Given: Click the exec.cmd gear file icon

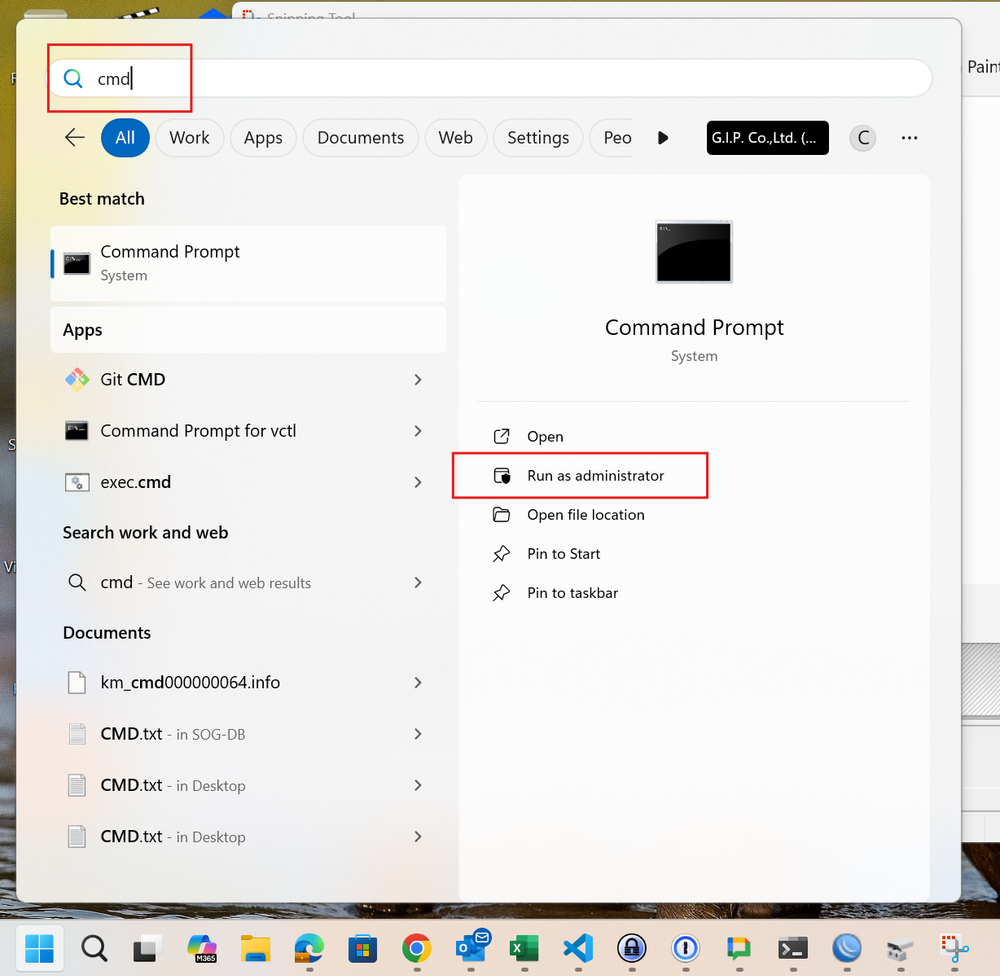Looking at the screenshot, I should pyautogui.click(x=77, y=482).
